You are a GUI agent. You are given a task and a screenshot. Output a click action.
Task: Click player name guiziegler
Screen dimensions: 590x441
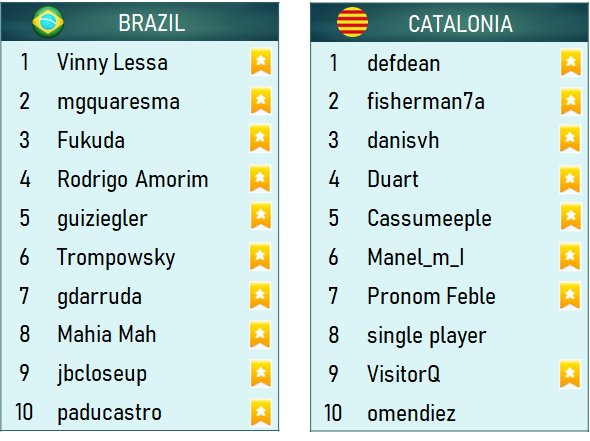(102, 218)
